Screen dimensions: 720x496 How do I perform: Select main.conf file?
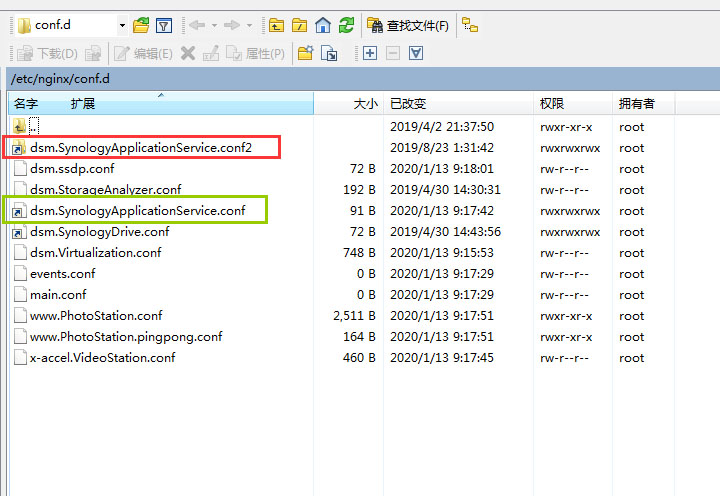click(x=58, y=295)
